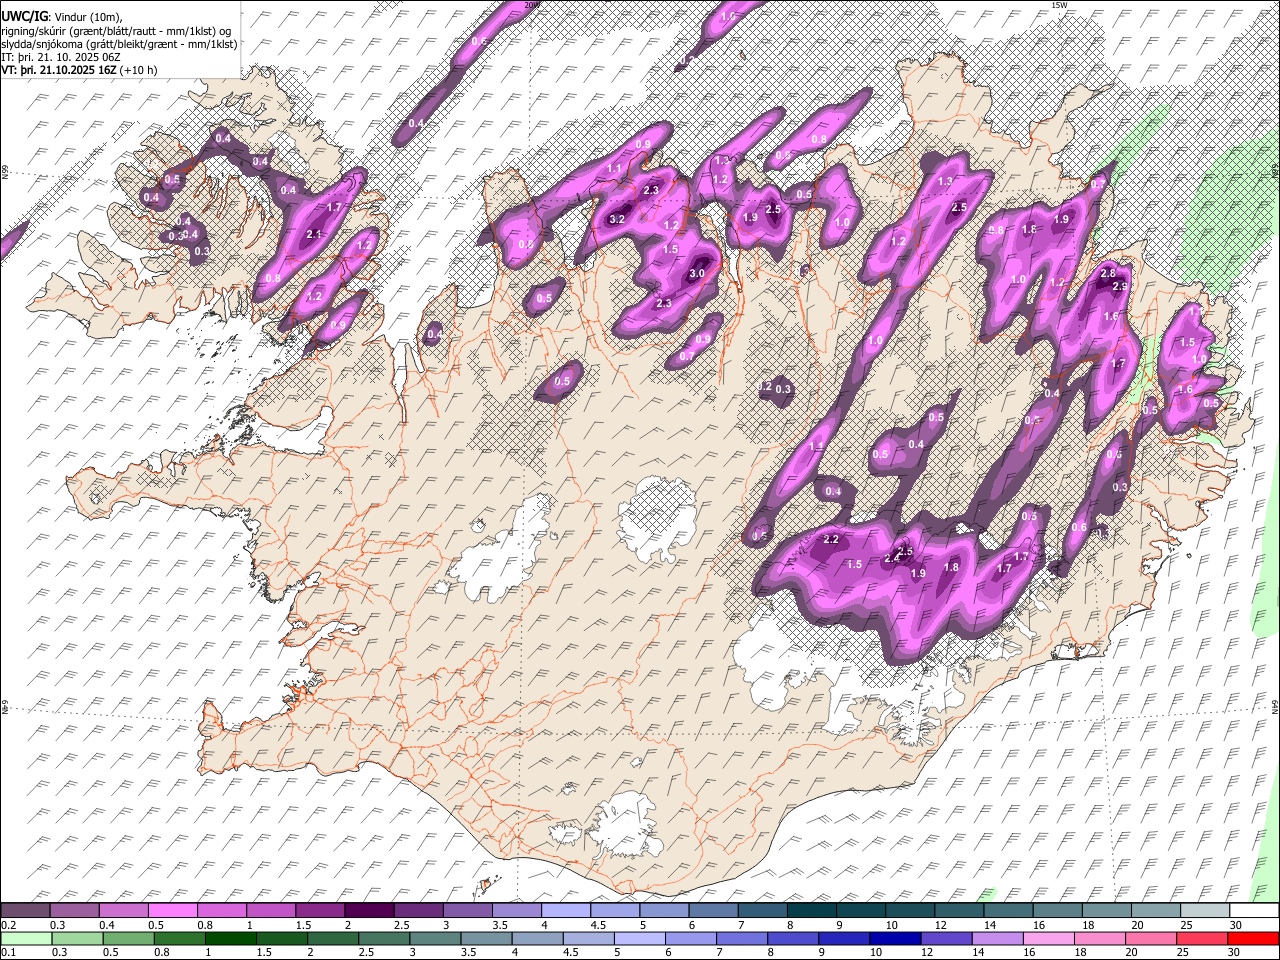This screenshot has width=1280, height=960.
Task: Click the 2.8 snowfall value in the east
Action: tap(1107, 273)
